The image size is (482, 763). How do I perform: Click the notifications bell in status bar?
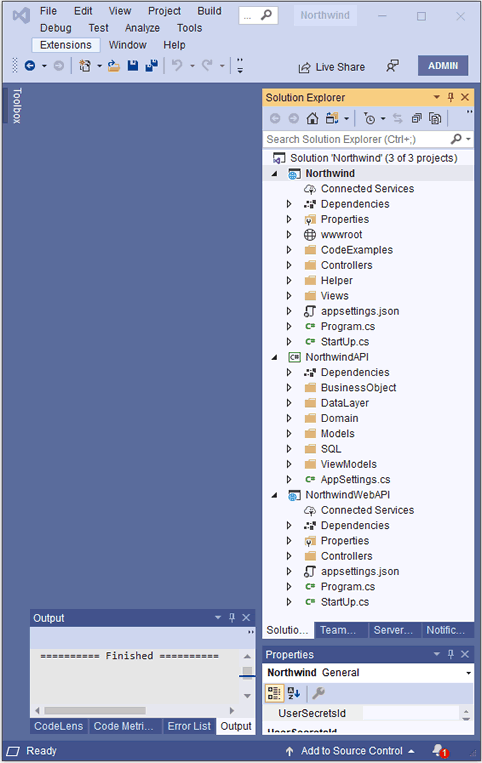pyautogui.click(x=439, y=750)
